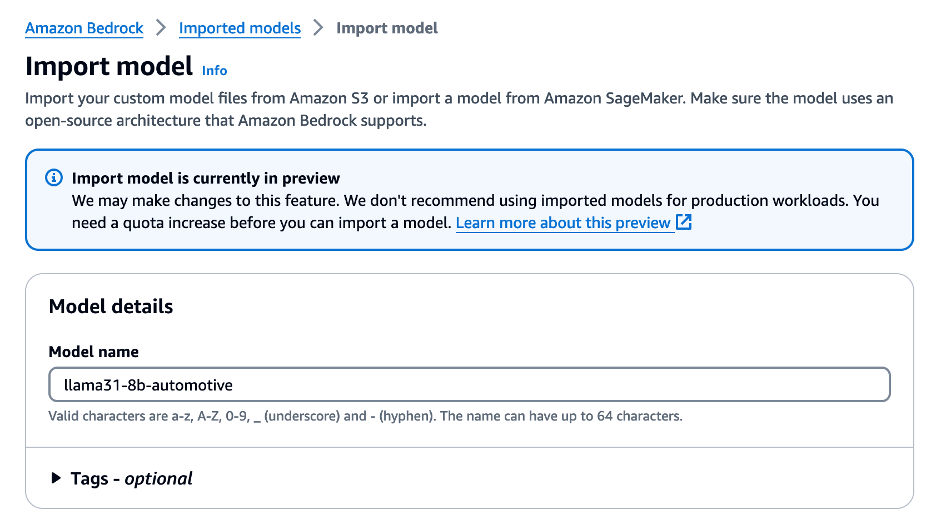Click the chevron after Amazon Bedrock breadcrumb

161,28
